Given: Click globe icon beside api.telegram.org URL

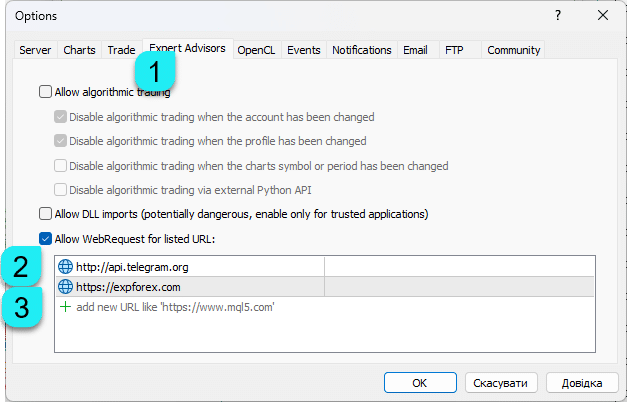Looking at the screenshot, I should (66, 267).
